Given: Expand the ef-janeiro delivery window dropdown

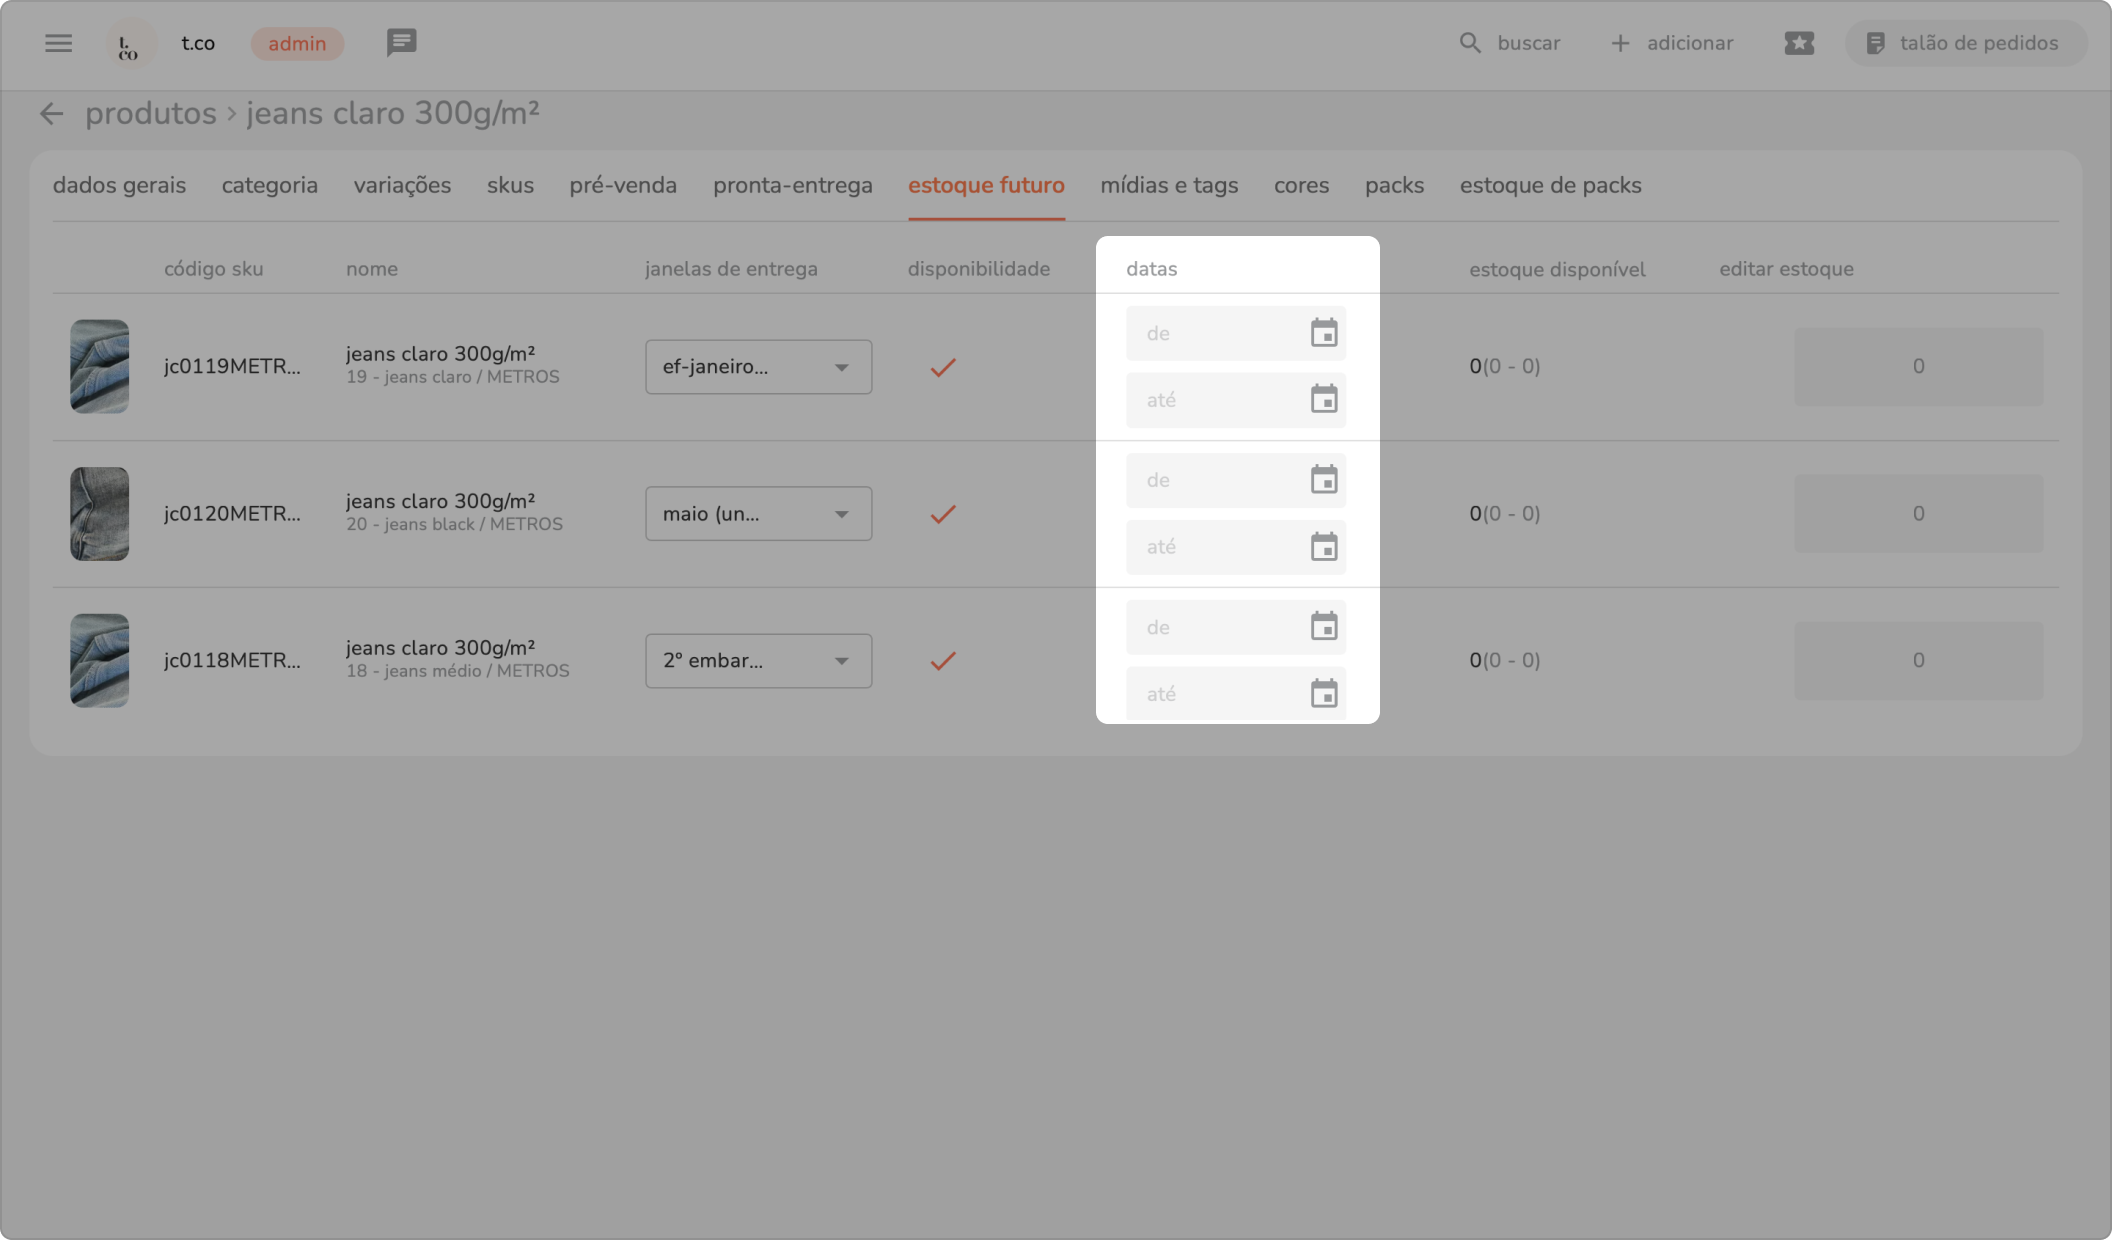Looking at the screenshot, I should coord(758,367).
